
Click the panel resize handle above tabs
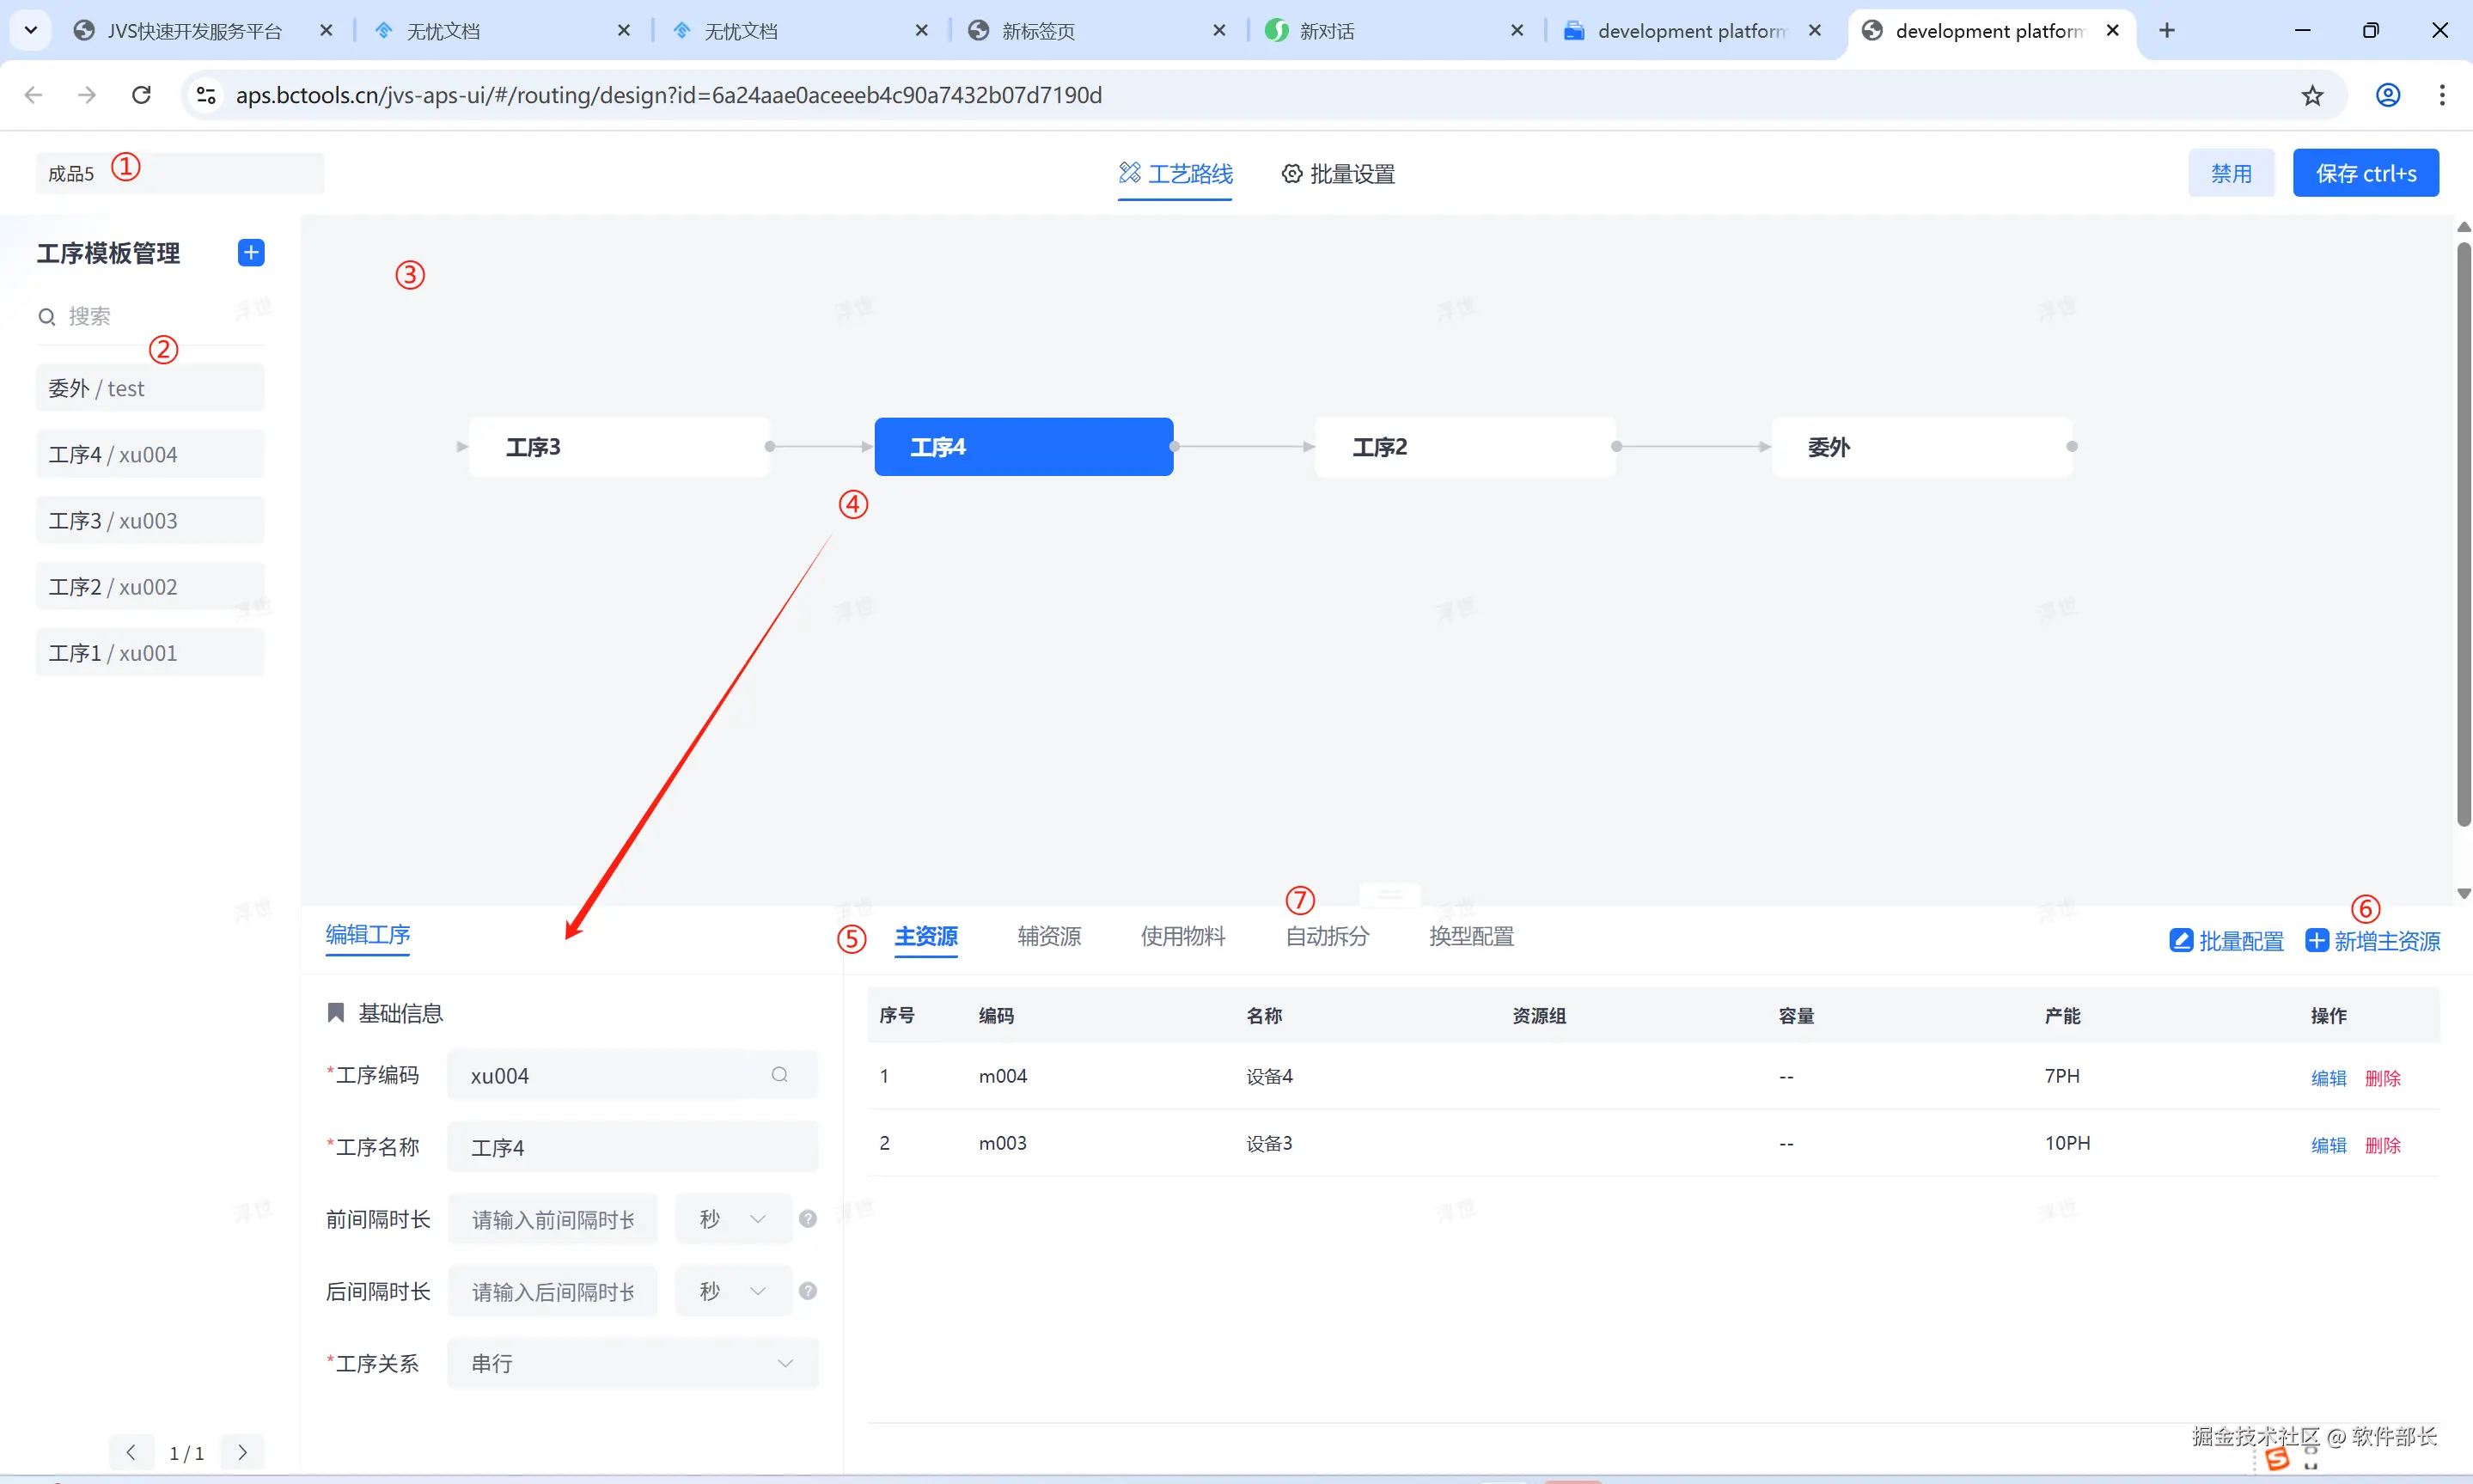coord(1390,895)
